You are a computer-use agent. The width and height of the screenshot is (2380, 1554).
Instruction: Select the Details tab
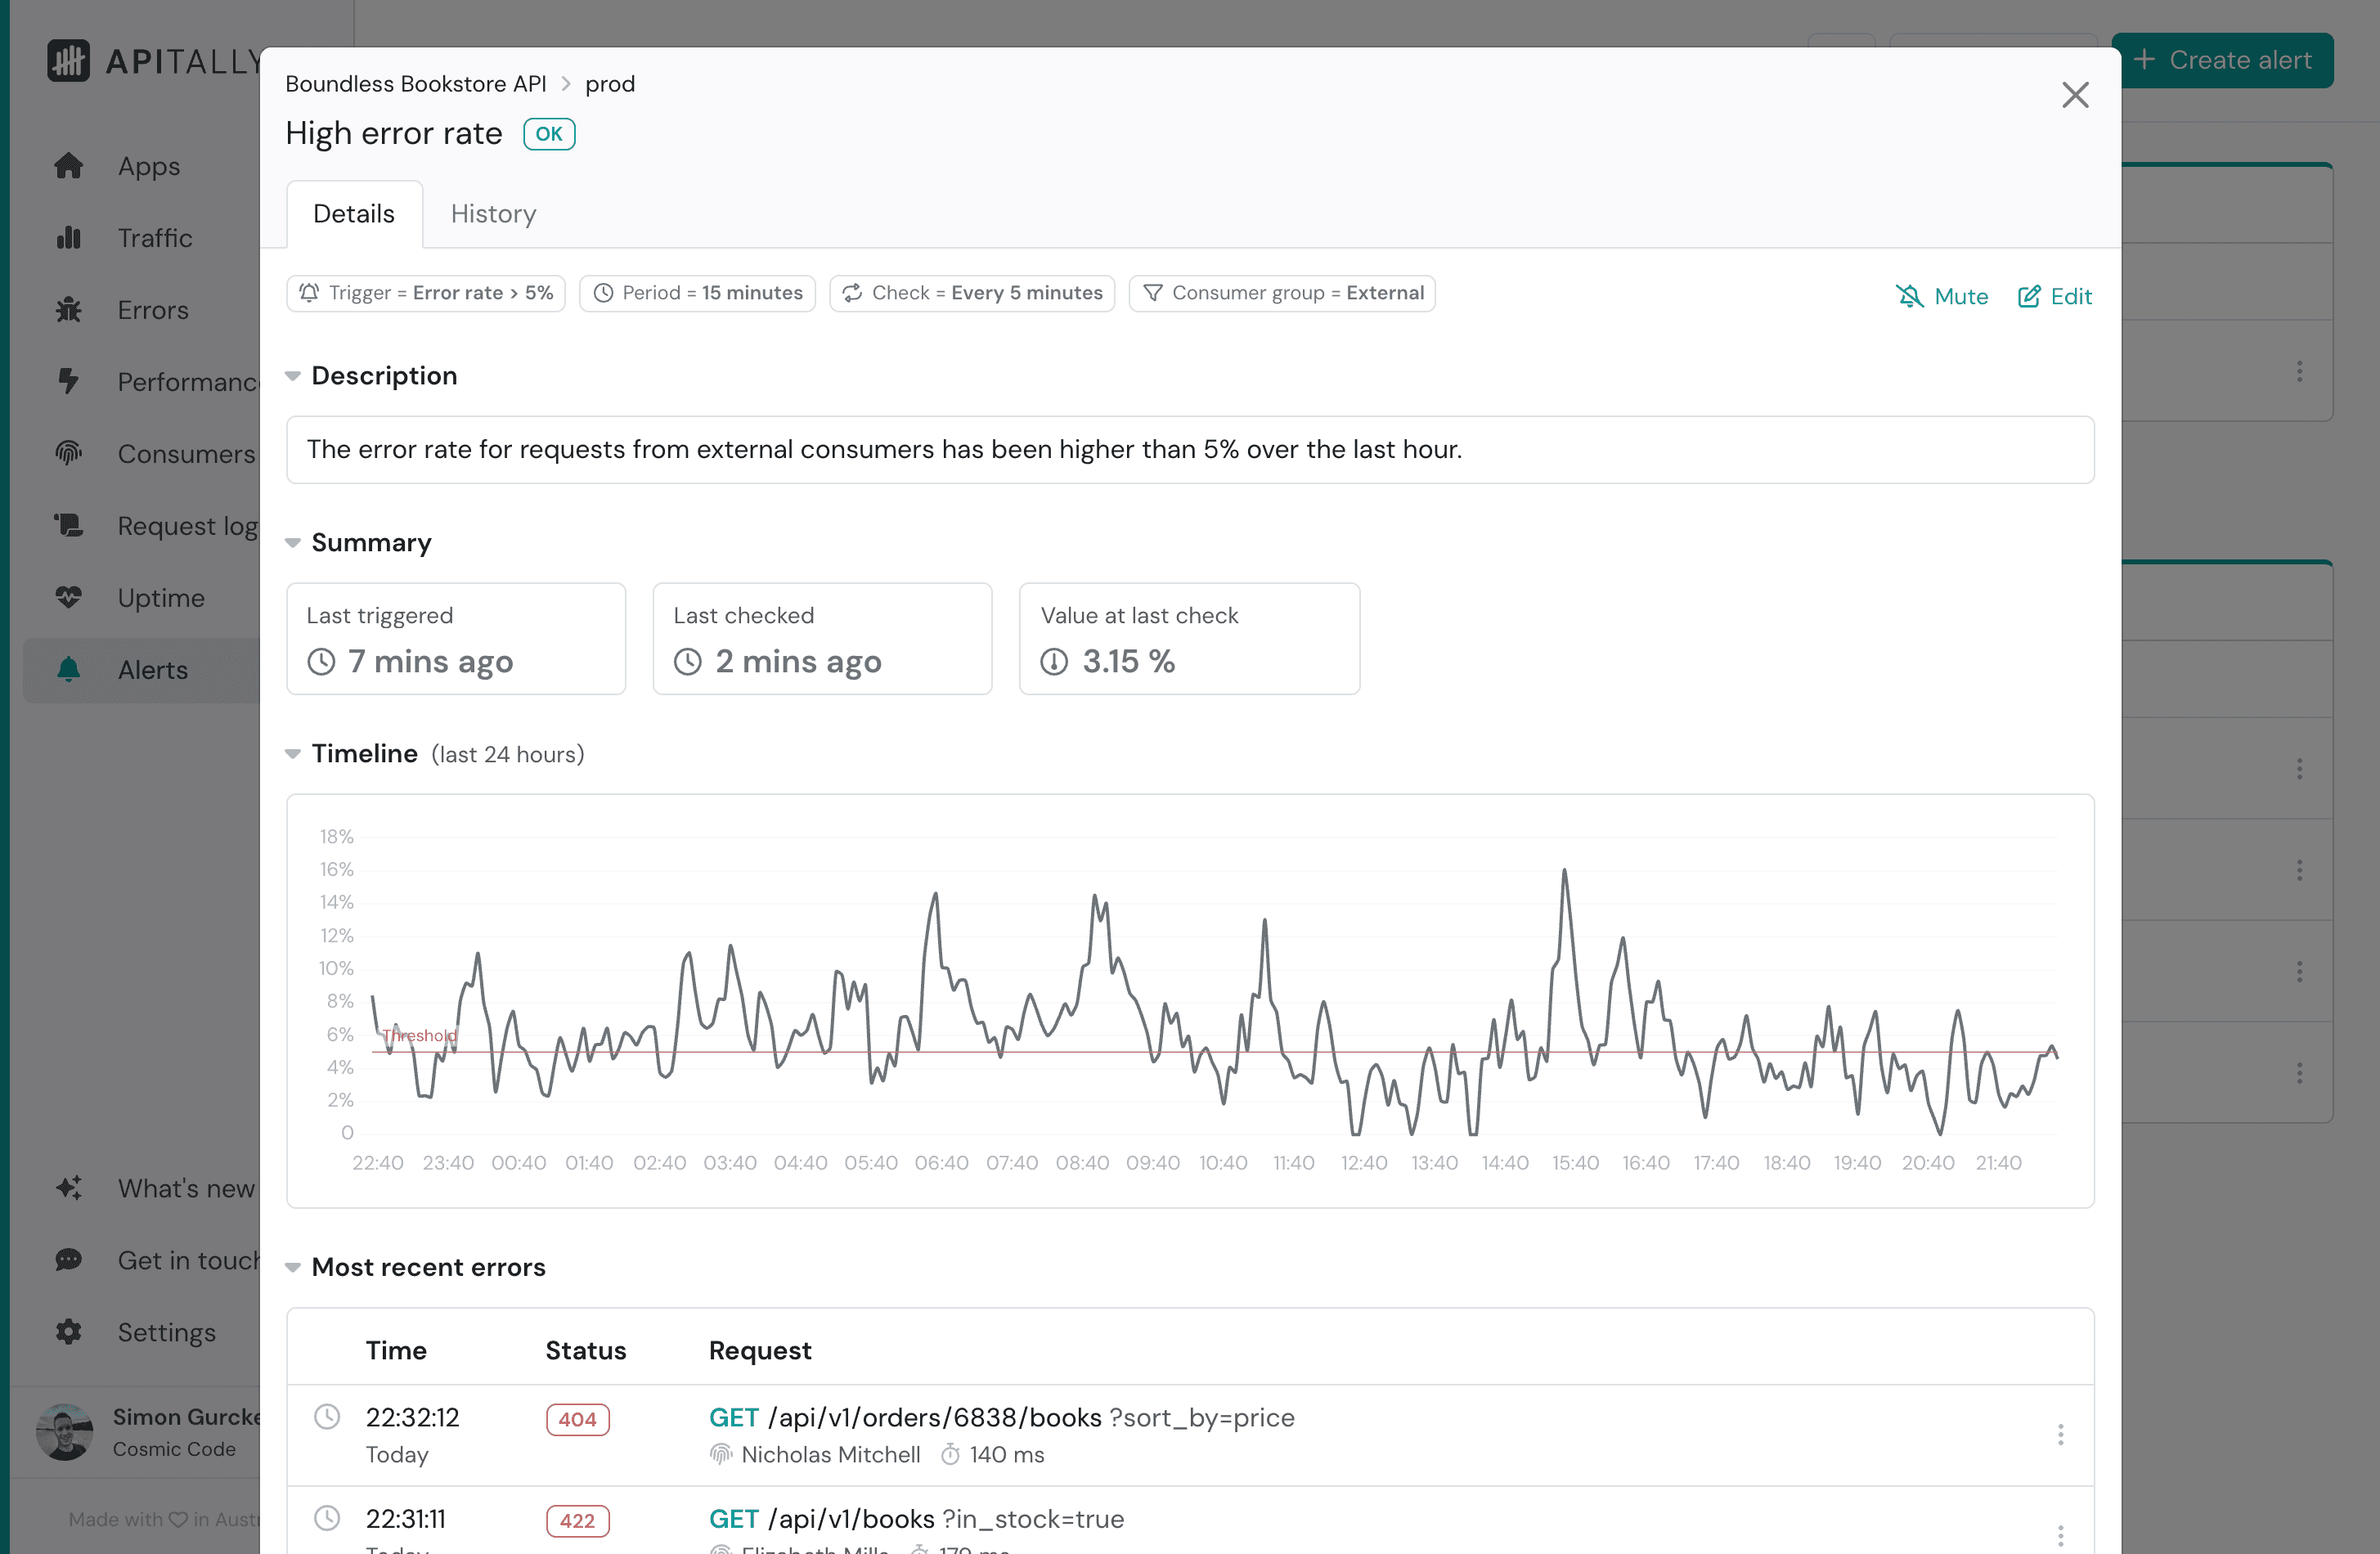(x=354, y=214)
